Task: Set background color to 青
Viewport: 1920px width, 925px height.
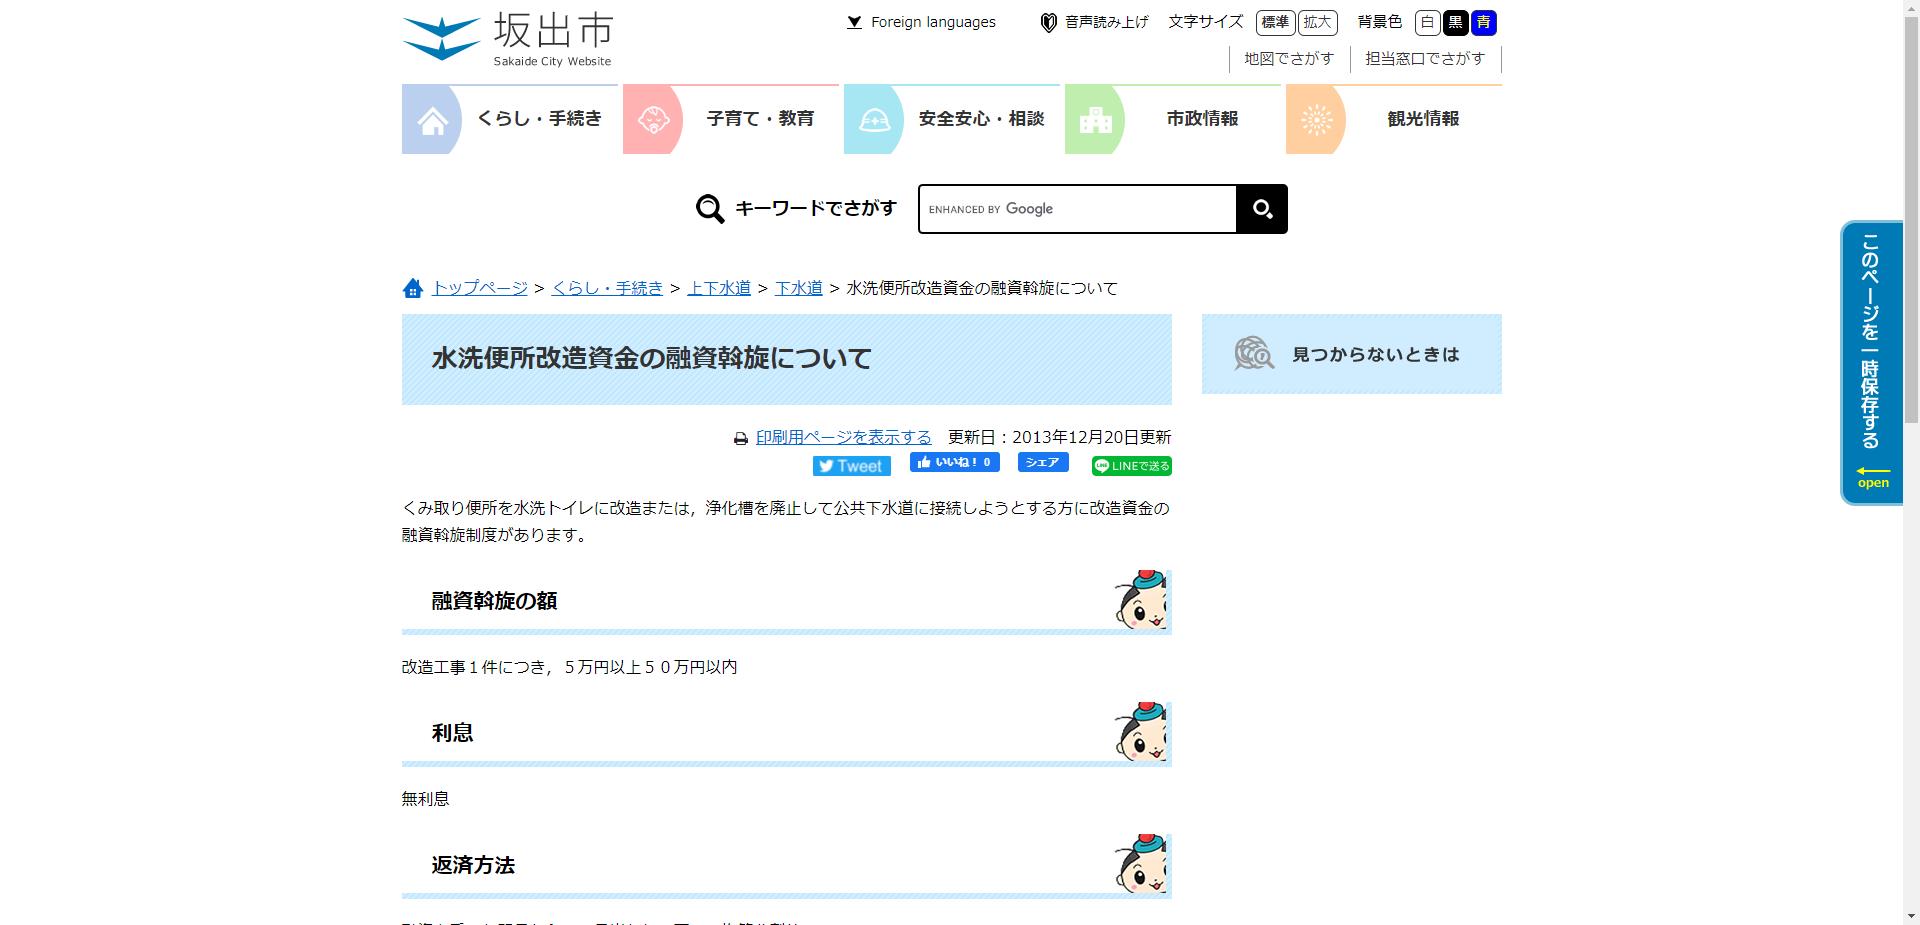Action: tap(1483, 22)
